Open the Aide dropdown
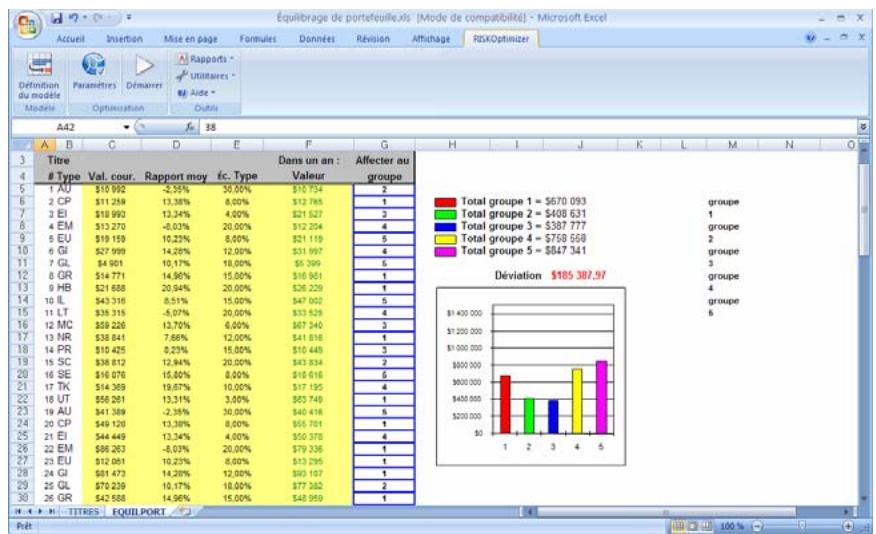This screenshot has width=876, height=534. pyautogui.click(x=197, y=93)
